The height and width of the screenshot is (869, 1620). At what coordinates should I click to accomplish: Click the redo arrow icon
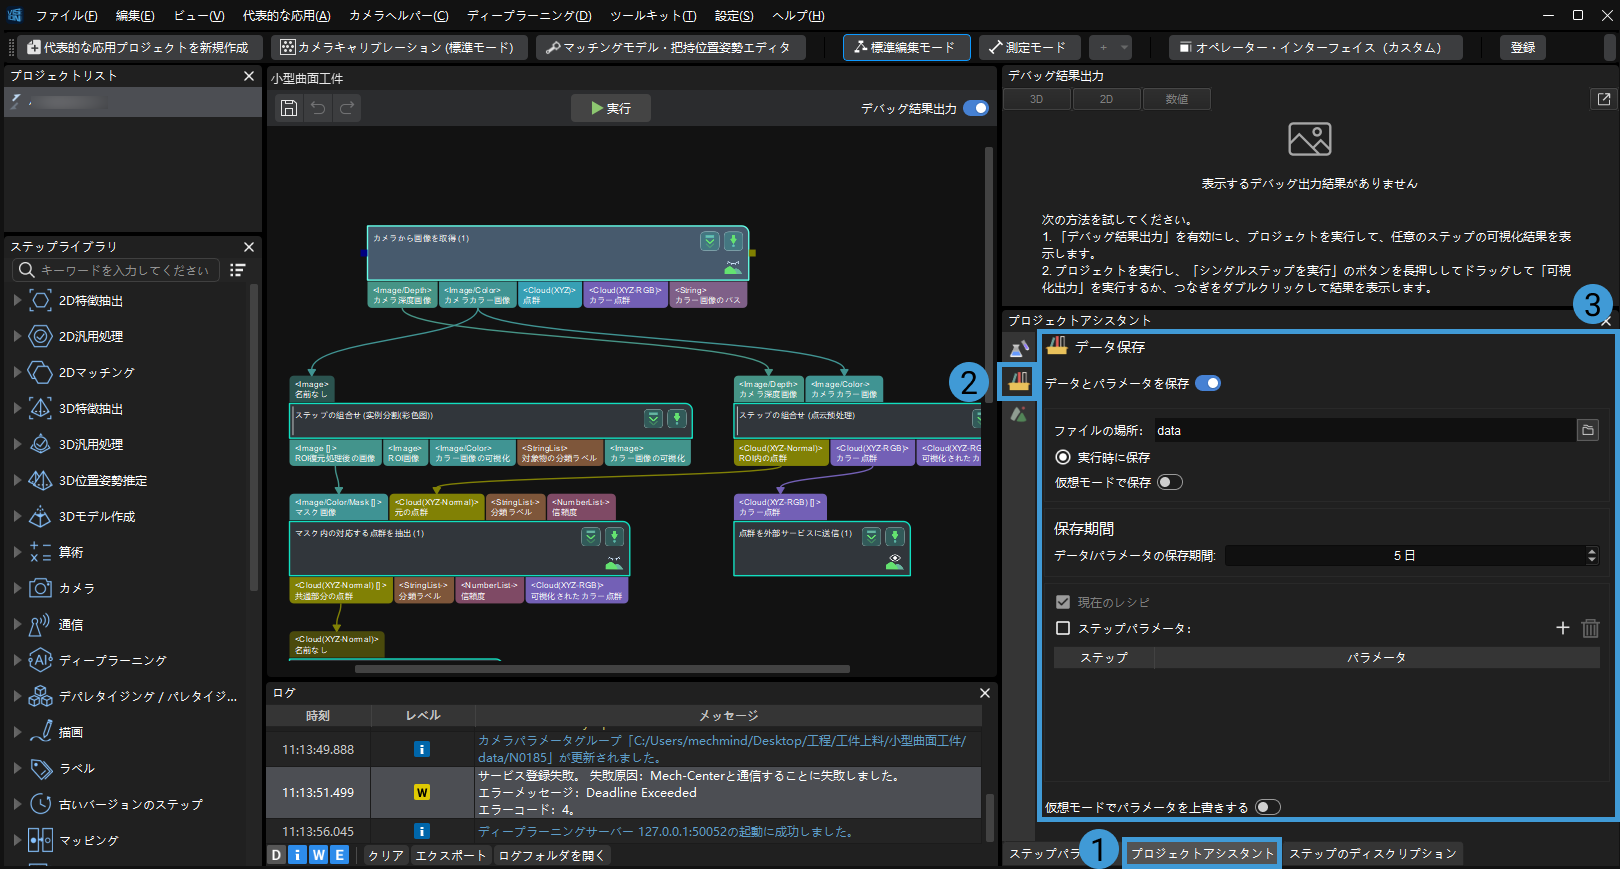[x=347, y=108]
